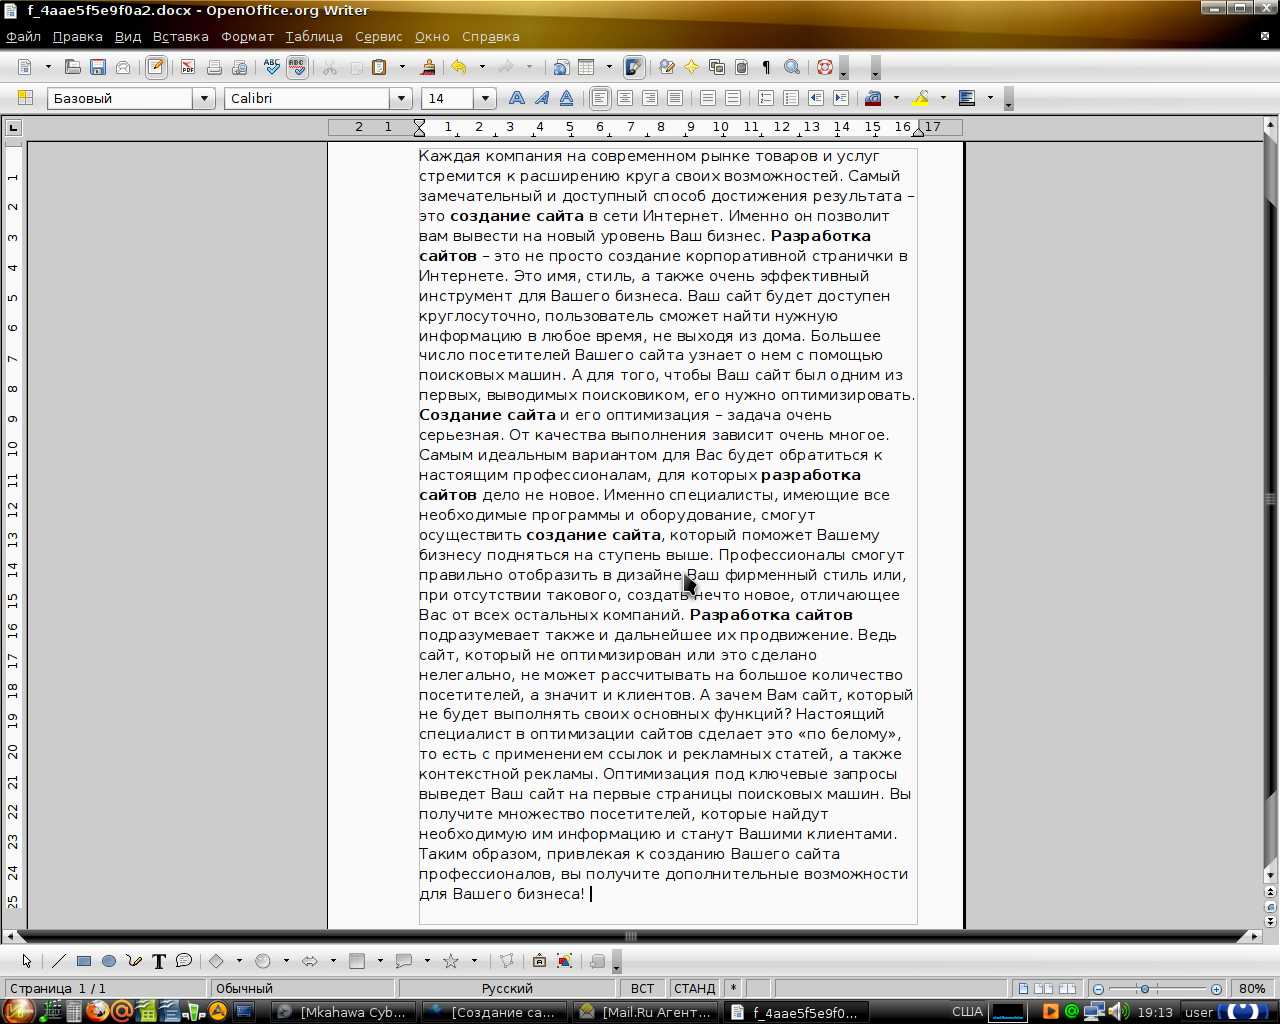Image resolution: width=1280 pixels, height=1024 pixels.
Task: Open Data Sources
Action: [x=742, y=67]
